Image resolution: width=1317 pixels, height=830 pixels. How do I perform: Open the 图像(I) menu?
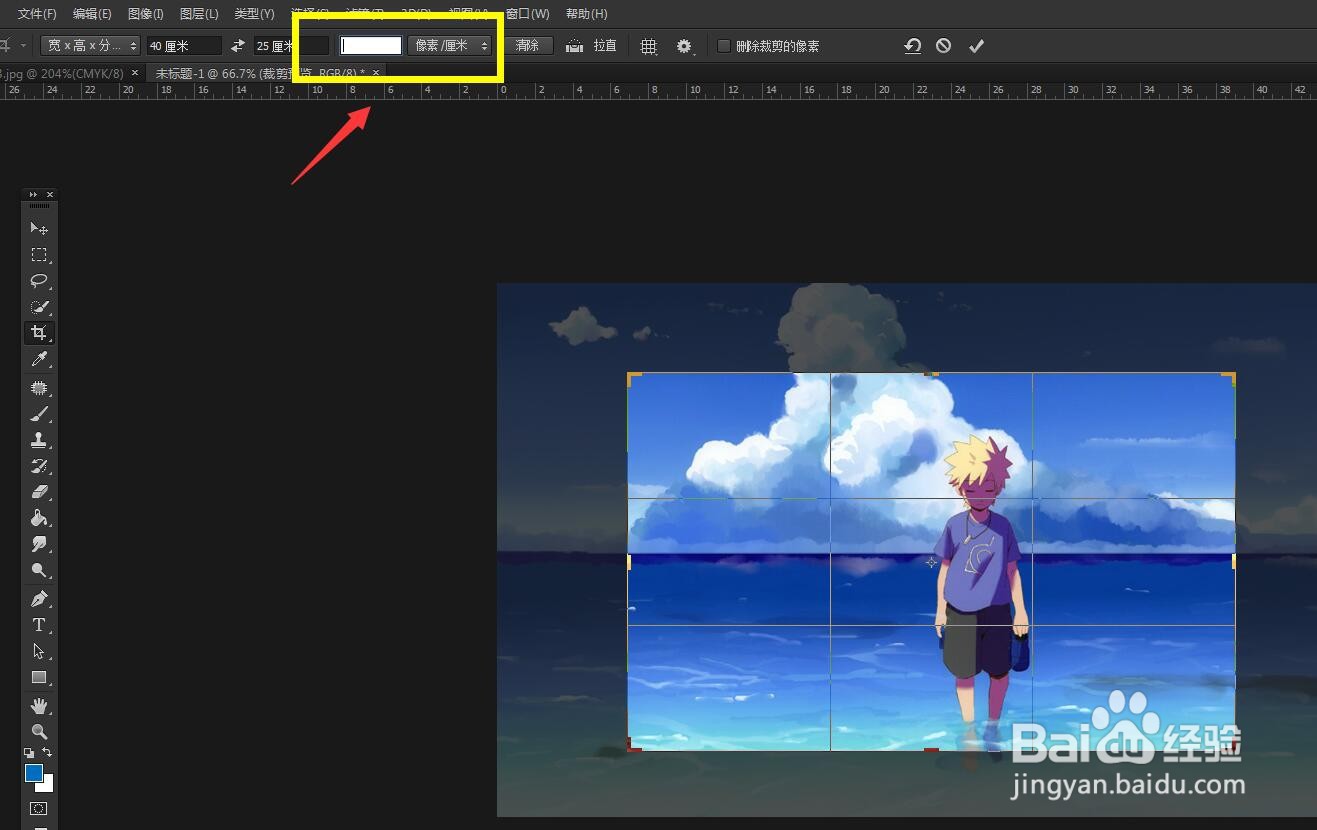point(146,14)
